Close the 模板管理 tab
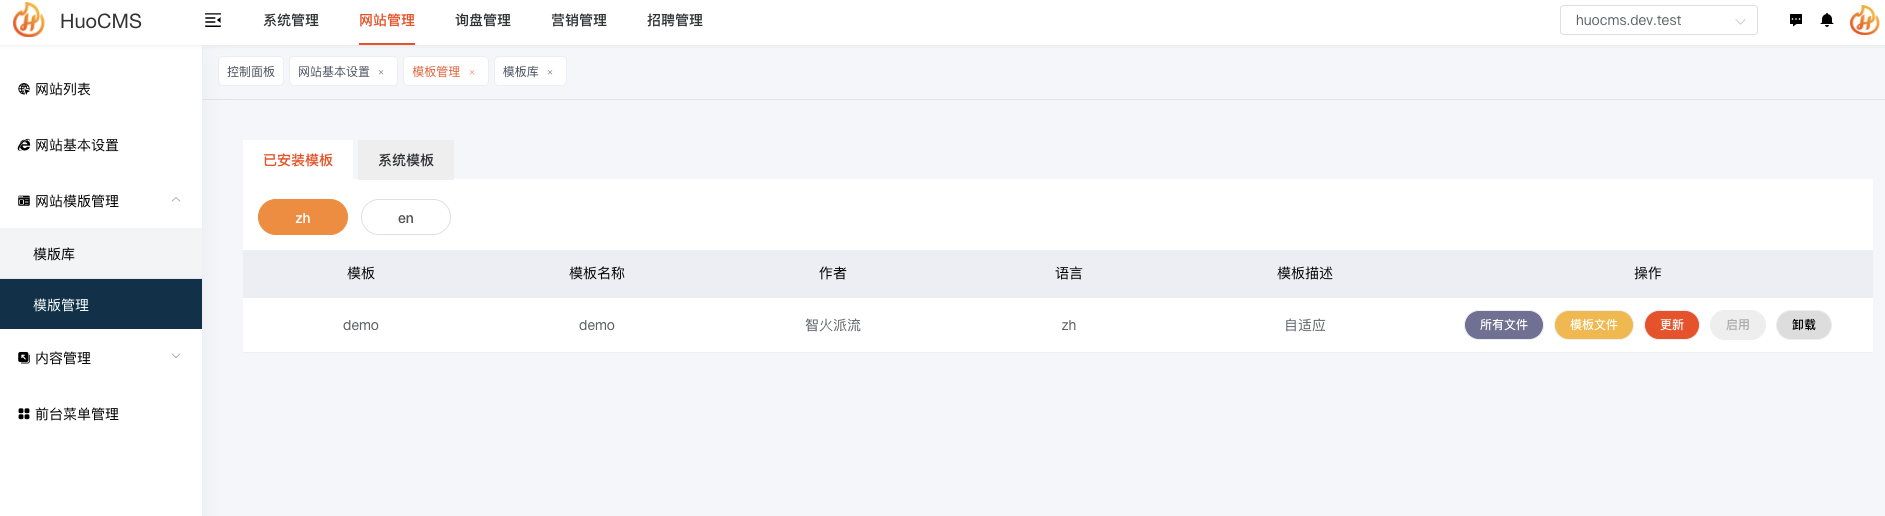Image resolution: width=1885 pixels, height=516 pixels. pyautogui.click(x=472, y=72)
